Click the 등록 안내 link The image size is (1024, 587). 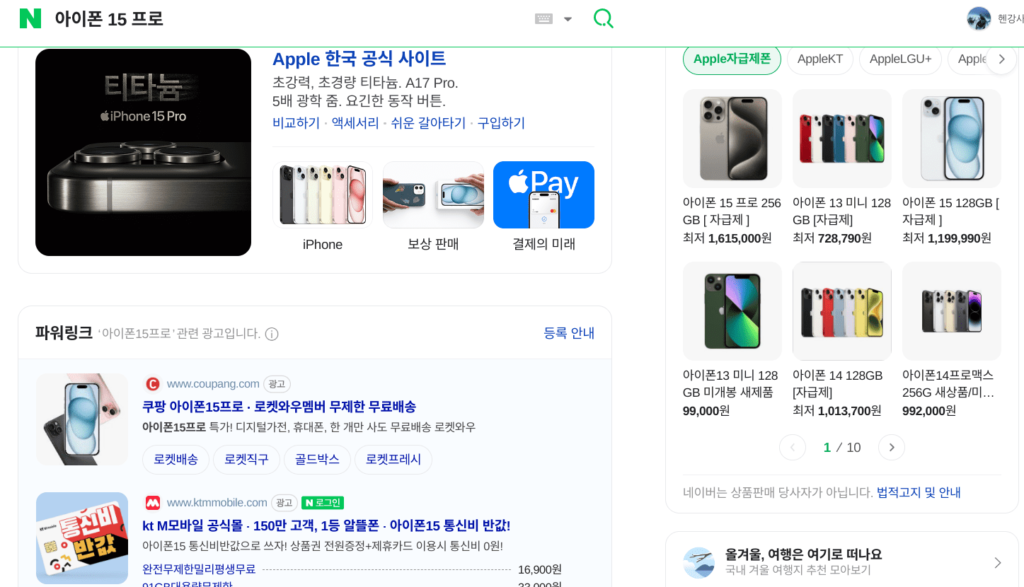pyautogui.click(x=569, y=333)
